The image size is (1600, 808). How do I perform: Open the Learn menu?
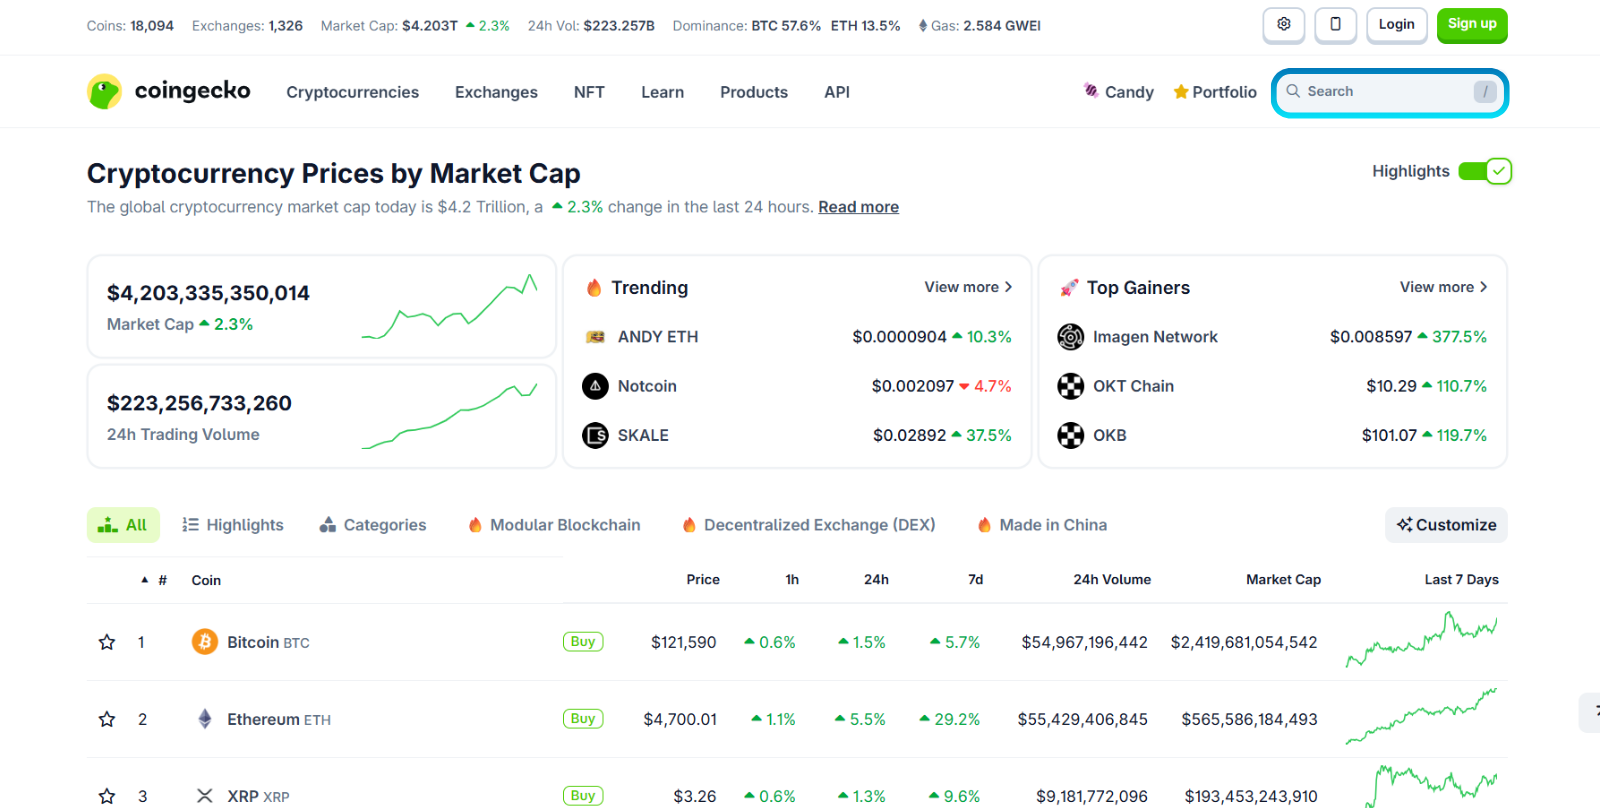tap(663, 92)
